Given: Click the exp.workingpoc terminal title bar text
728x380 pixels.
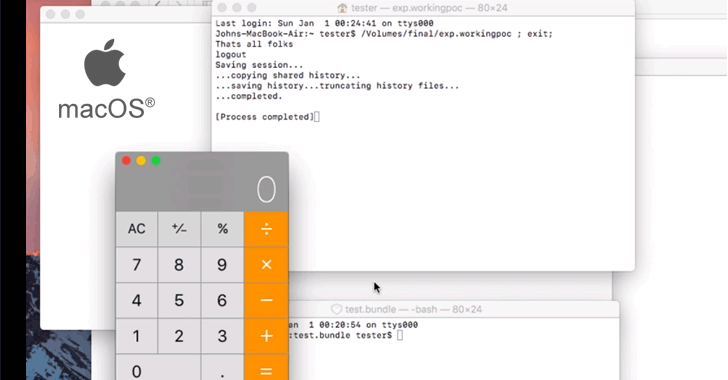Looking at the screenshot, I should (x=429, y=8).
